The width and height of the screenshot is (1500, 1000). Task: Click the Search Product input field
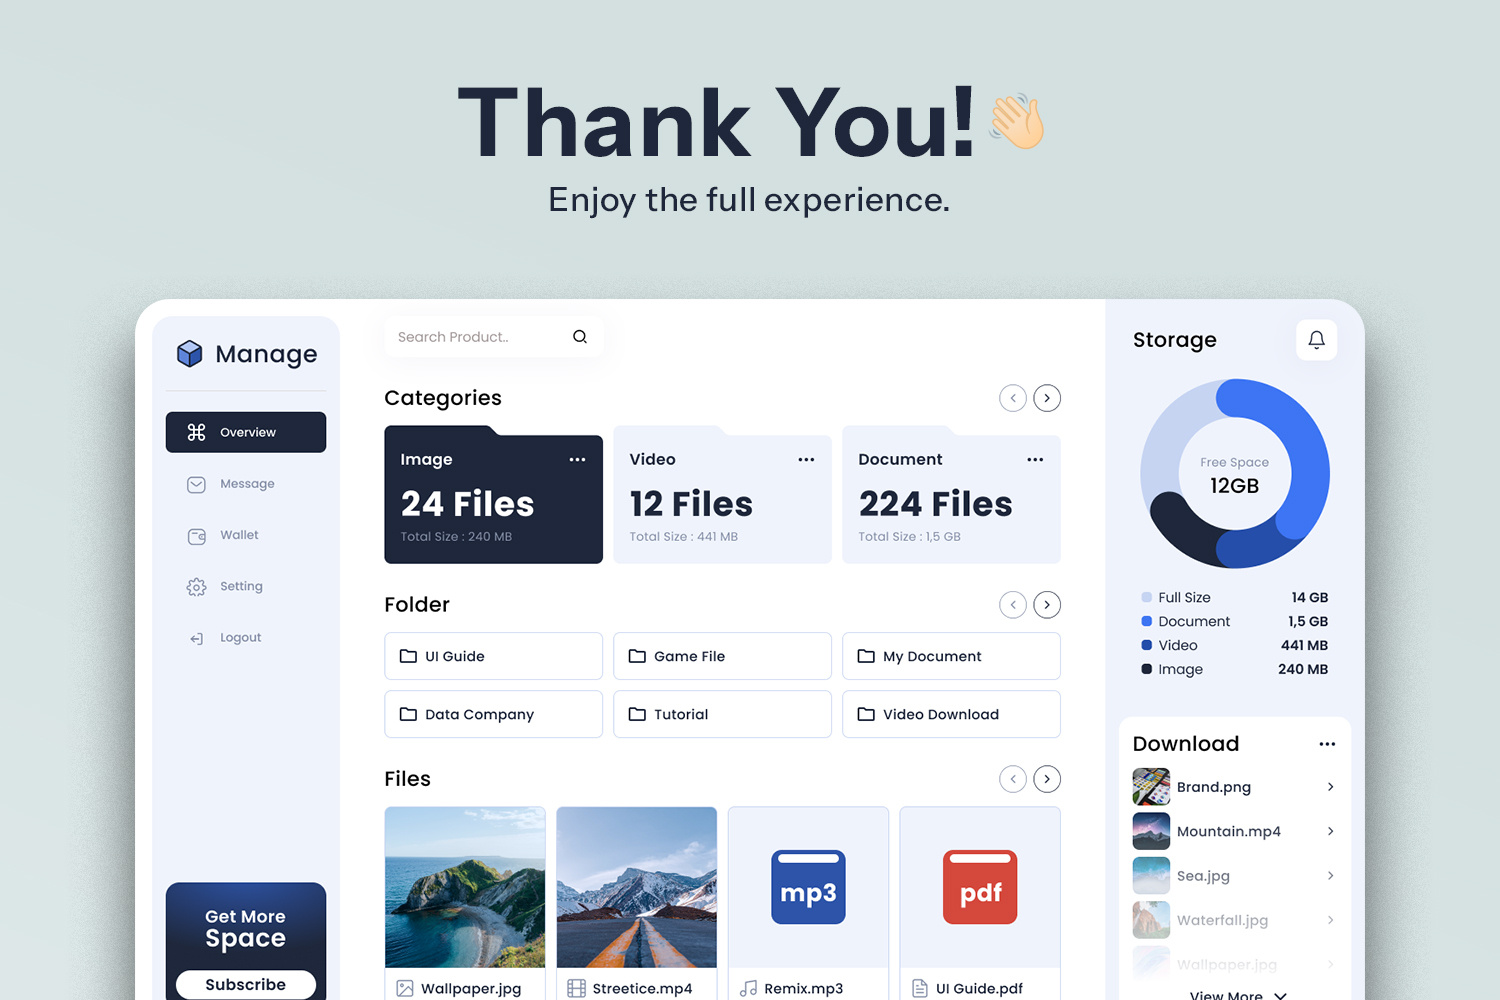click(x=470, y=336)
